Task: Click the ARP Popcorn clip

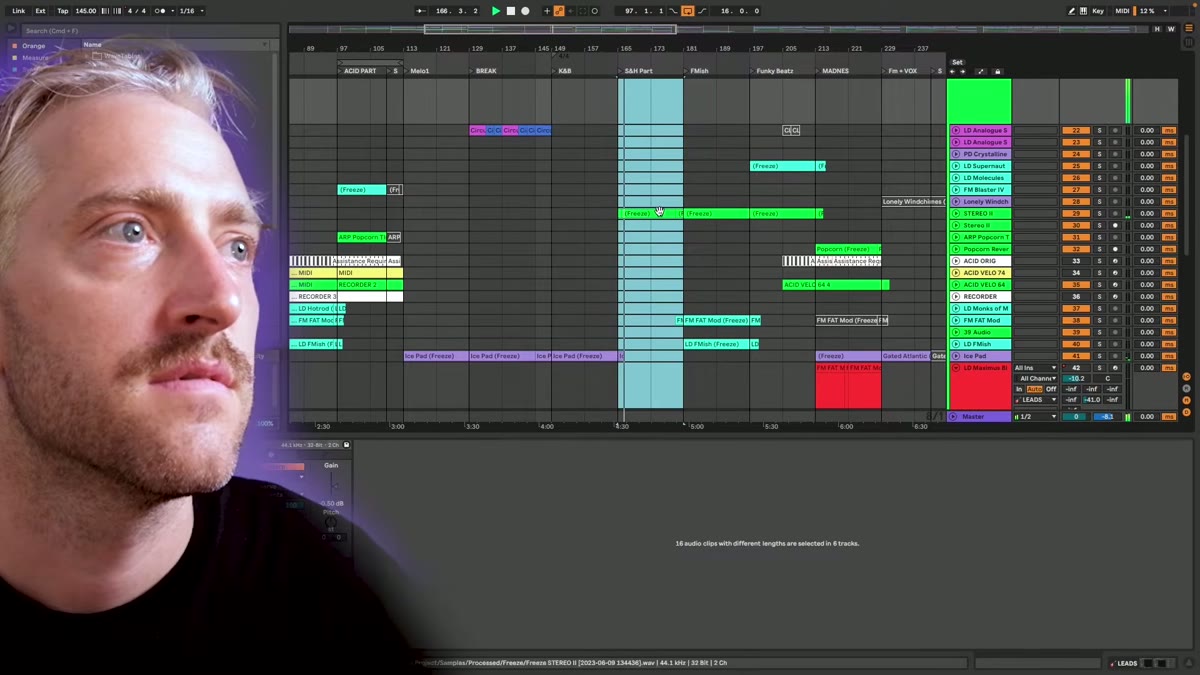Action: click(x=362, y=238)
